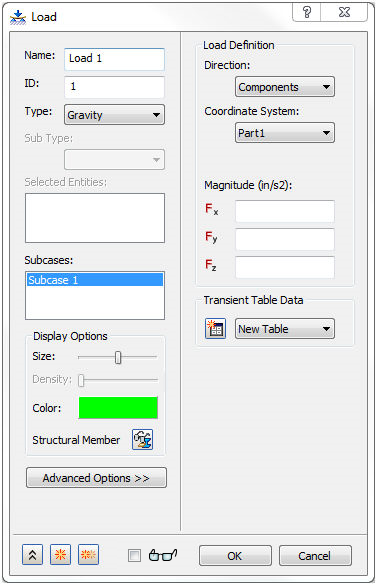Click the double up-arrow collapse icon

click(x=32, y=555)
